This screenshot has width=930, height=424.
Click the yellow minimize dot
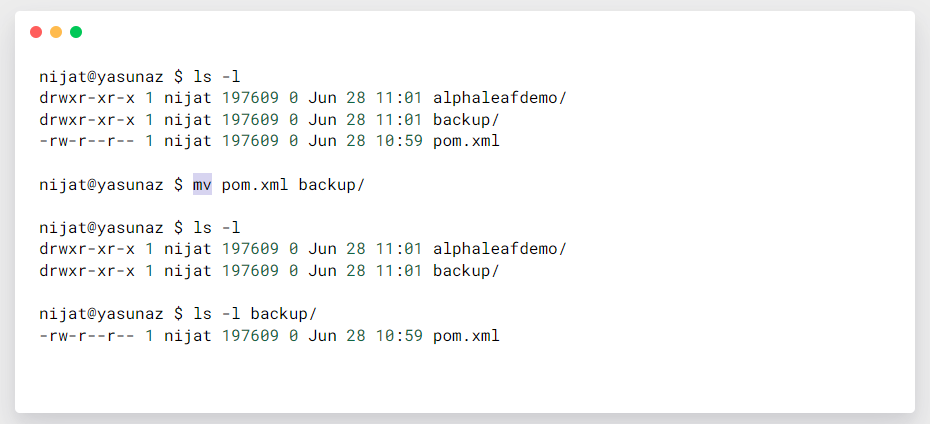tap(56, 32)
